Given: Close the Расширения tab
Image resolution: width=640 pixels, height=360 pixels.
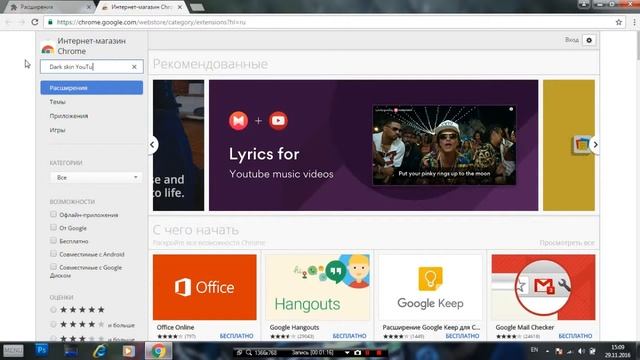Looking at the screenshot, I should coord(89,7).
